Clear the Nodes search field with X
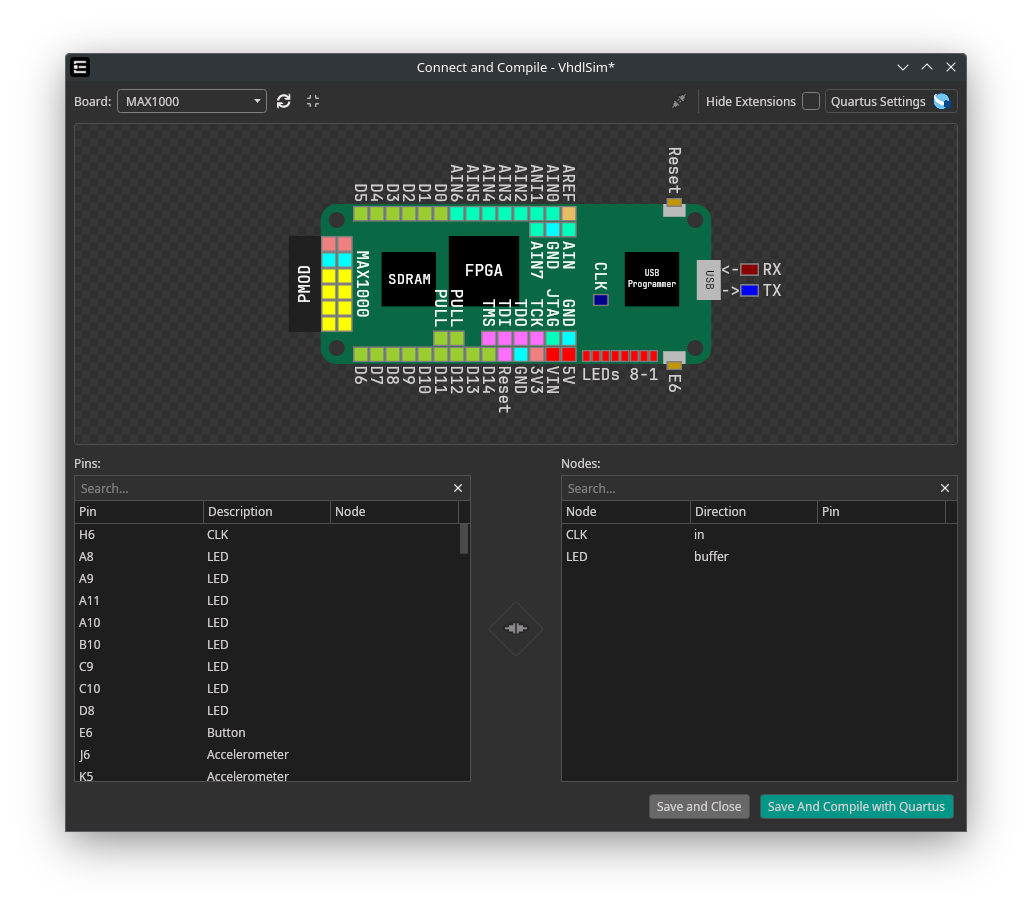This screenshot has height=910, width=1033. [945, 488]
